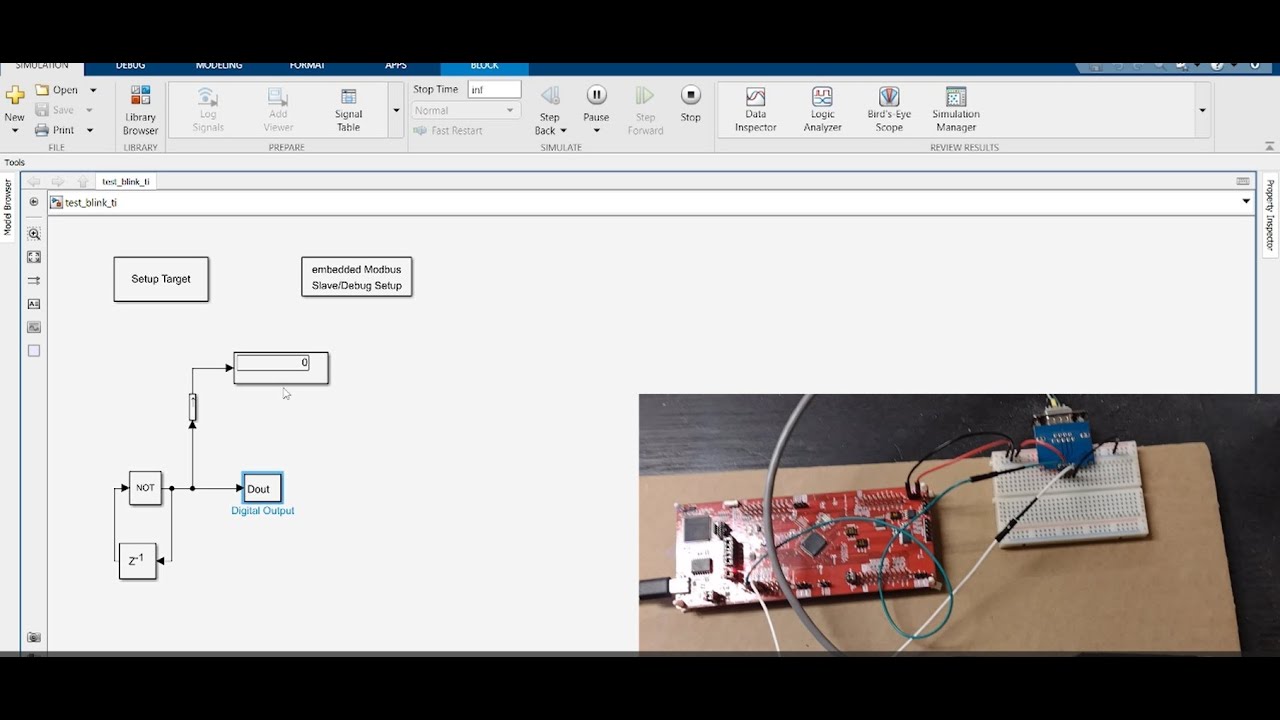Add an annotation with the text icon
This screenshot has height=720, width=1280.
34,304
